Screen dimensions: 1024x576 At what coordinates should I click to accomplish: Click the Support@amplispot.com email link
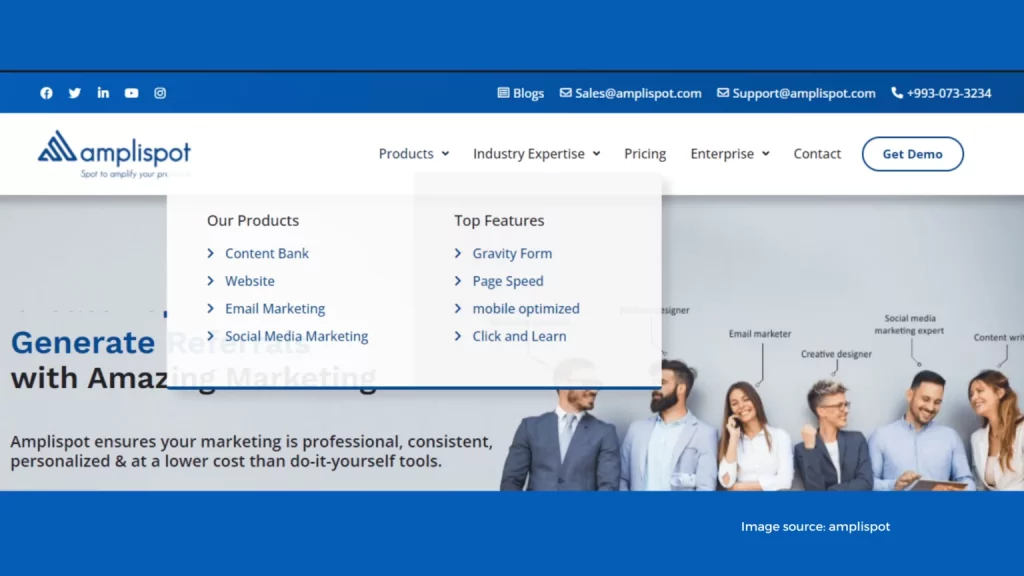pos(796,93)
